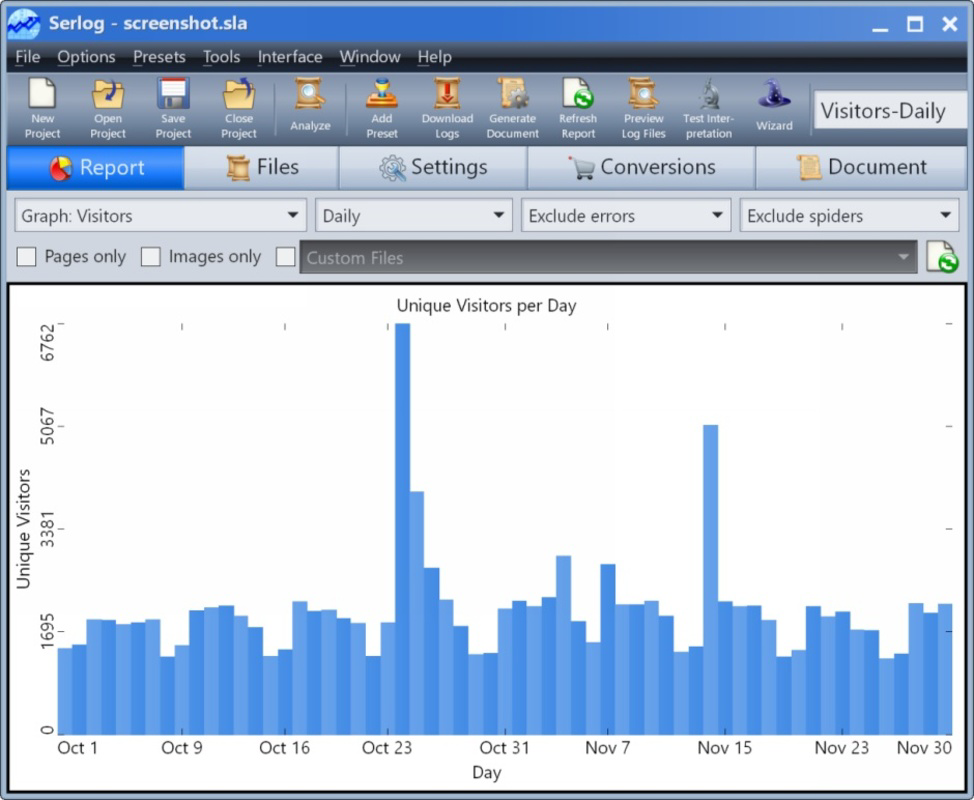Image resolution: width=974 pixels, height=800 pixels.
Task: Expand the Custom Files combo box
Action: (608, 257)
